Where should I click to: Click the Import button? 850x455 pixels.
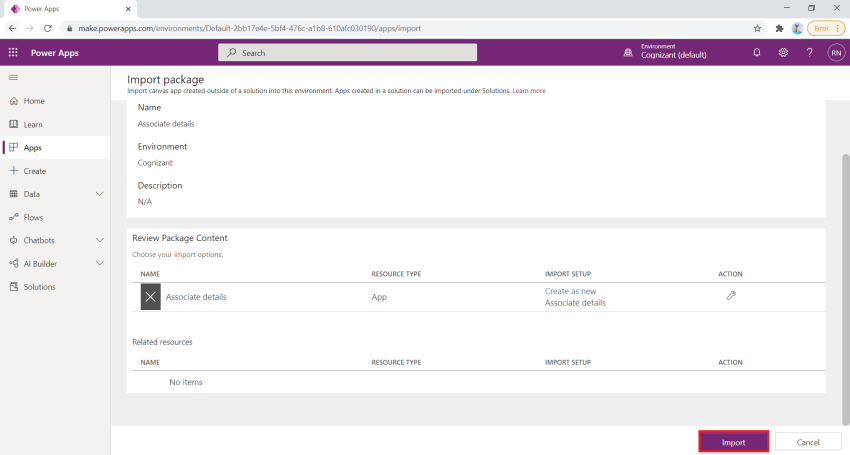click(x=733, y=442)
